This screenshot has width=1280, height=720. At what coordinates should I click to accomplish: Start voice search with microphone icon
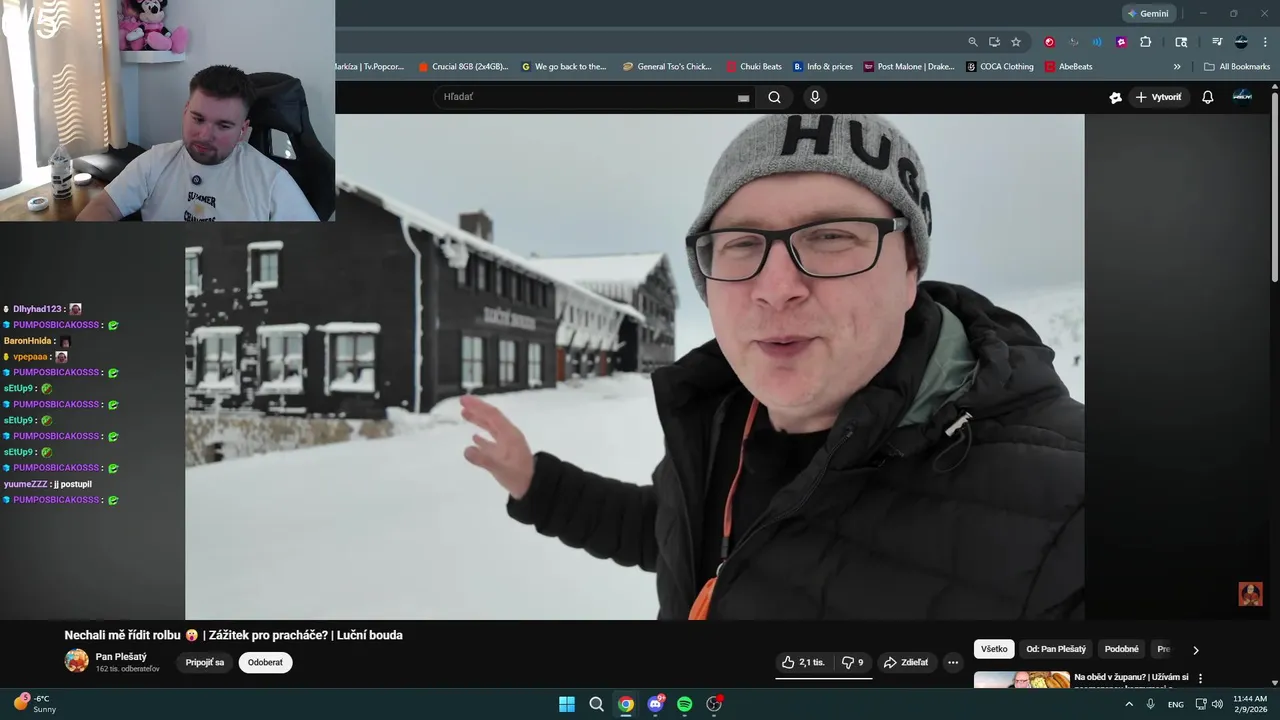[x=815, y=97]
